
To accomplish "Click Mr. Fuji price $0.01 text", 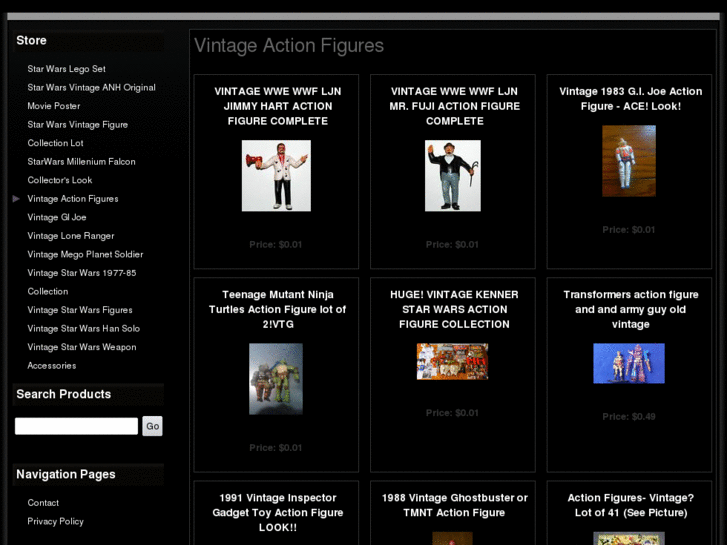I will point(453,244).
